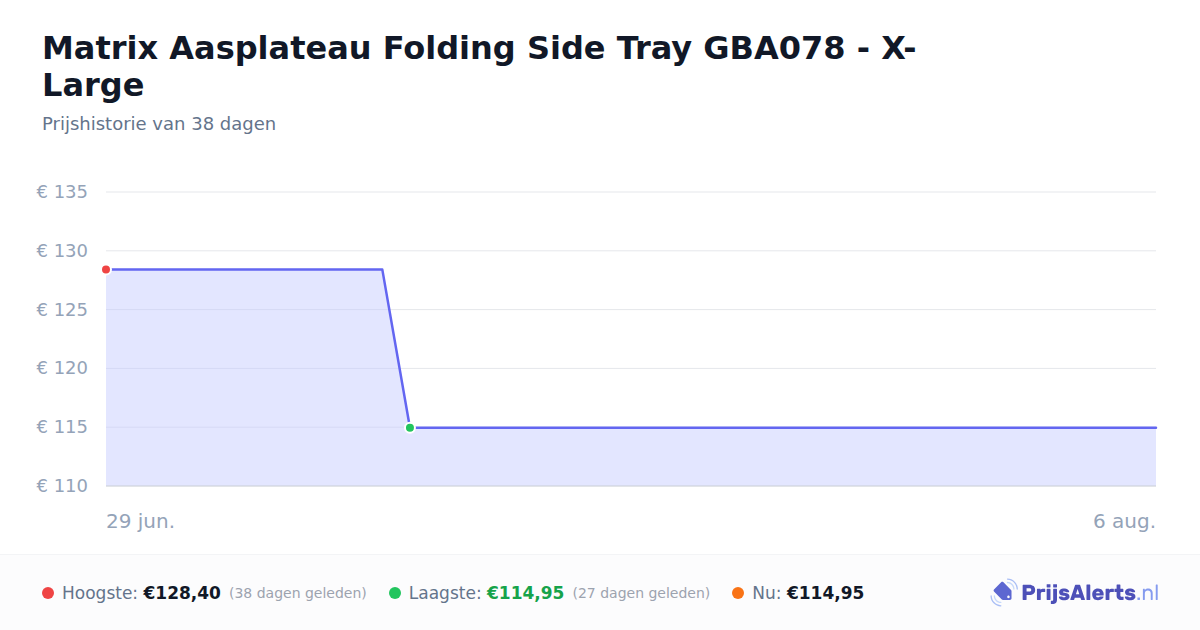Open the PrijsAlerts.nl brand link
This screenshot has height=630, width=1200.
pos(1075,593)
